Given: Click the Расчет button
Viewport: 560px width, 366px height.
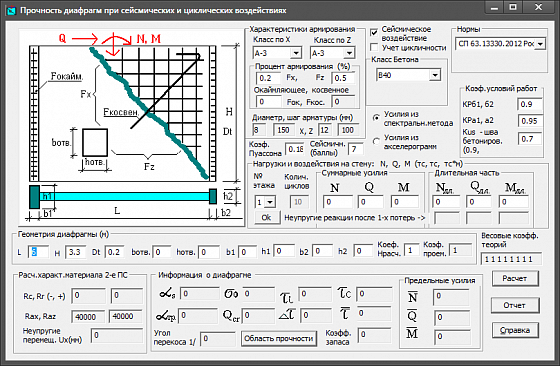Looking at the screenshot, I should (515, 279).
